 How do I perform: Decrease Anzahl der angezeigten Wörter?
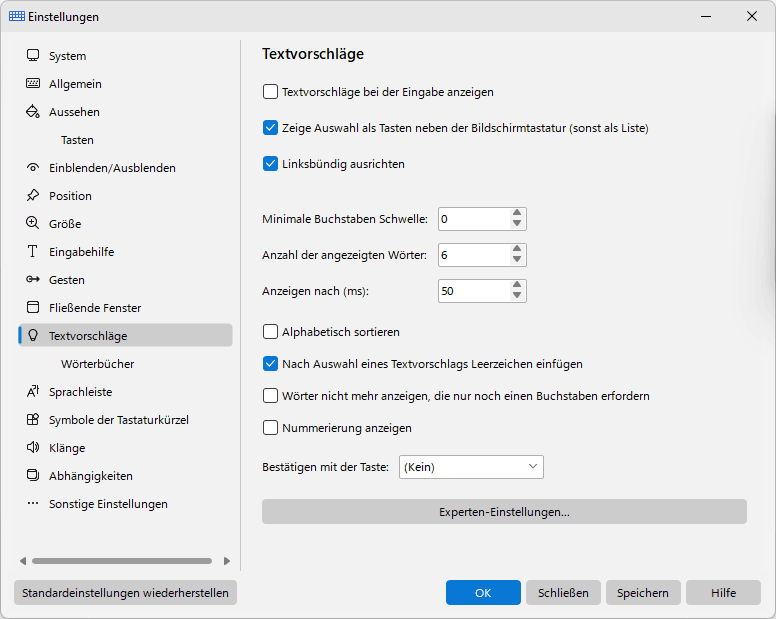pyautogui.click(x=517, y=260)
